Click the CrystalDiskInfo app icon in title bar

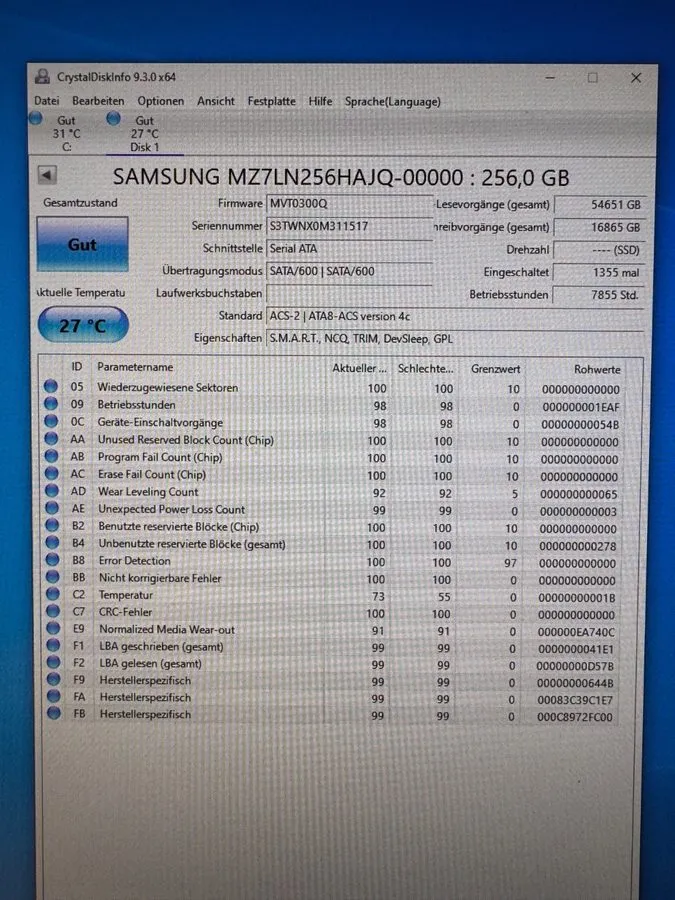[x=42, y=76]
